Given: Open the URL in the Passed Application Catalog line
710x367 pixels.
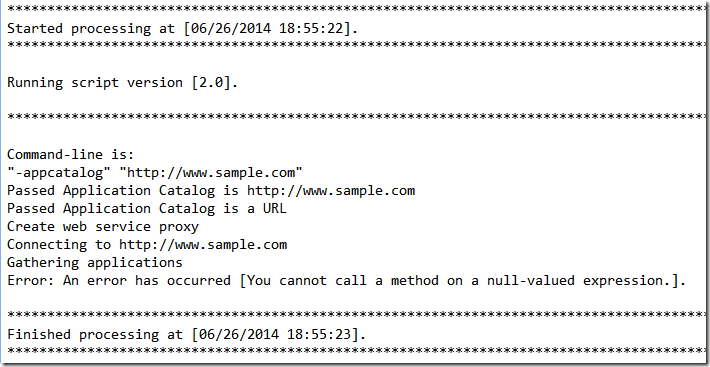Looking at the screenshot, I should 331,191.
